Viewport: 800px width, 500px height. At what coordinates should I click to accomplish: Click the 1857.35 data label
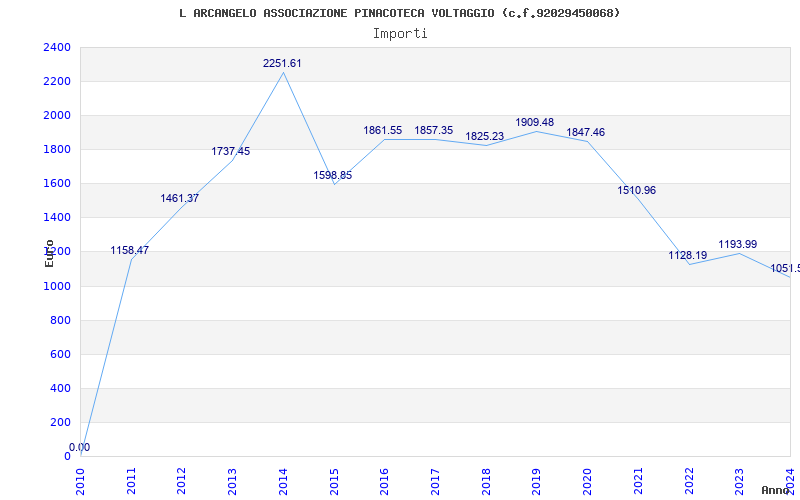coord(434,131)
